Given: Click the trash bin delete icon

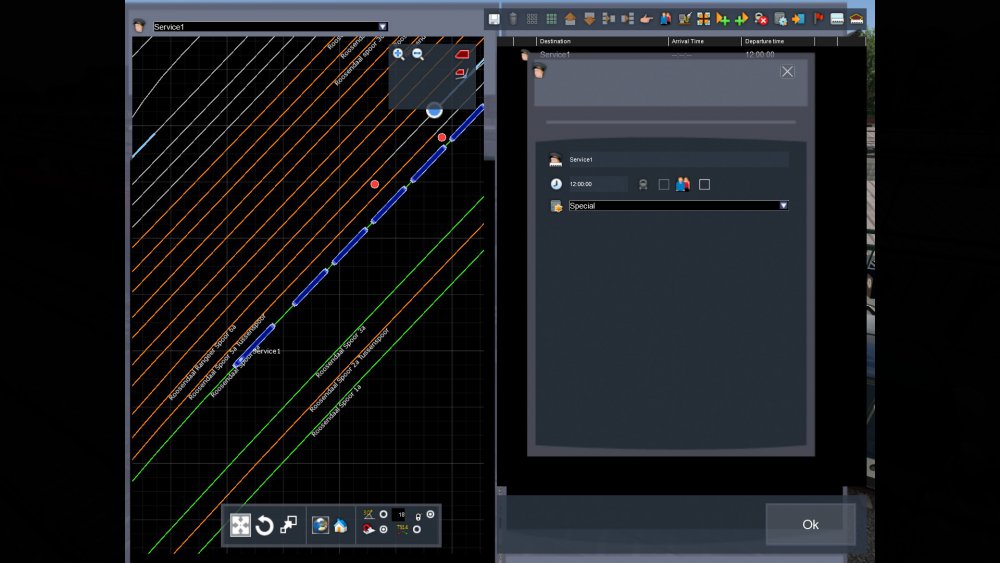Looking at the screenshot, I should [513, 19].
